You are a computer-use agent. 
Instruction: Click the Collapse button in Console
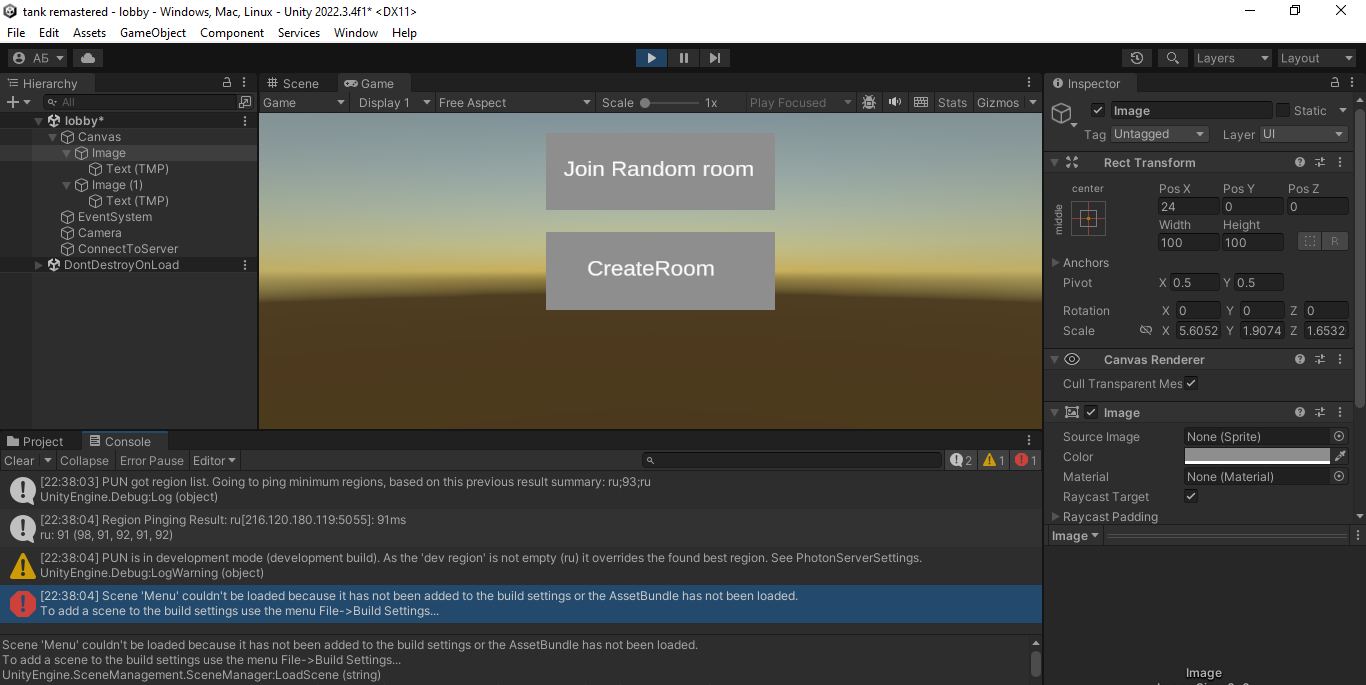84,461
